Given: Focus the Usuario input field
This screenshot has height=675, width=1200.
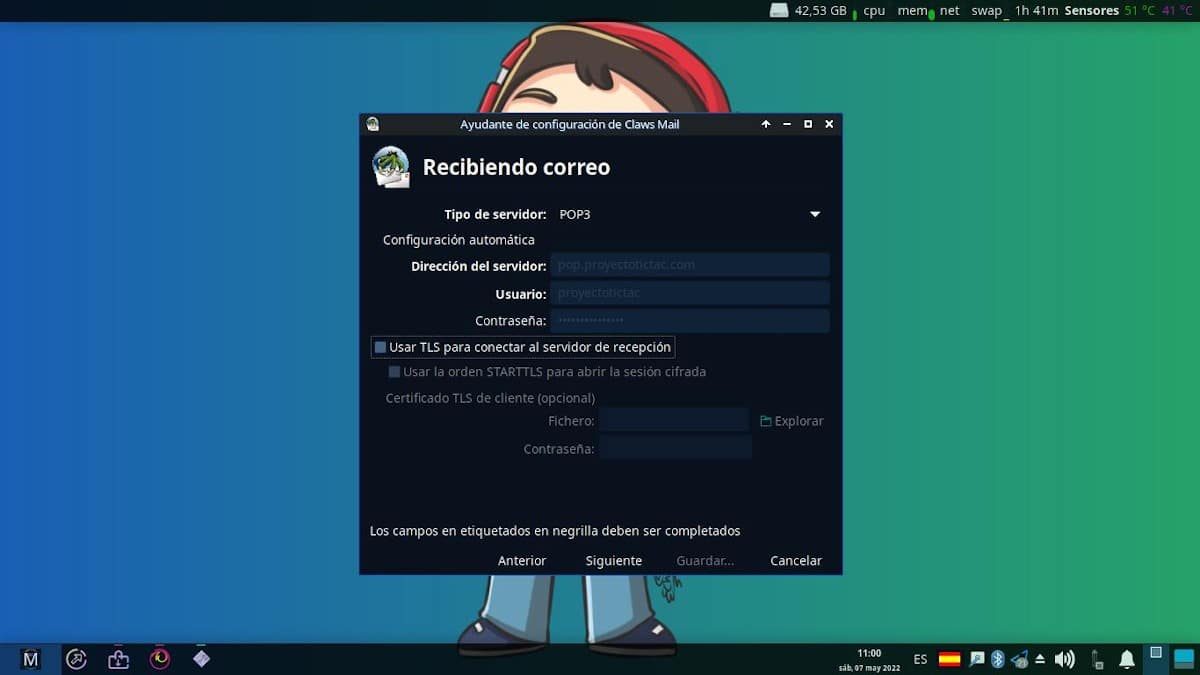Looking at the screenshot, I should [x=690, y=293].
